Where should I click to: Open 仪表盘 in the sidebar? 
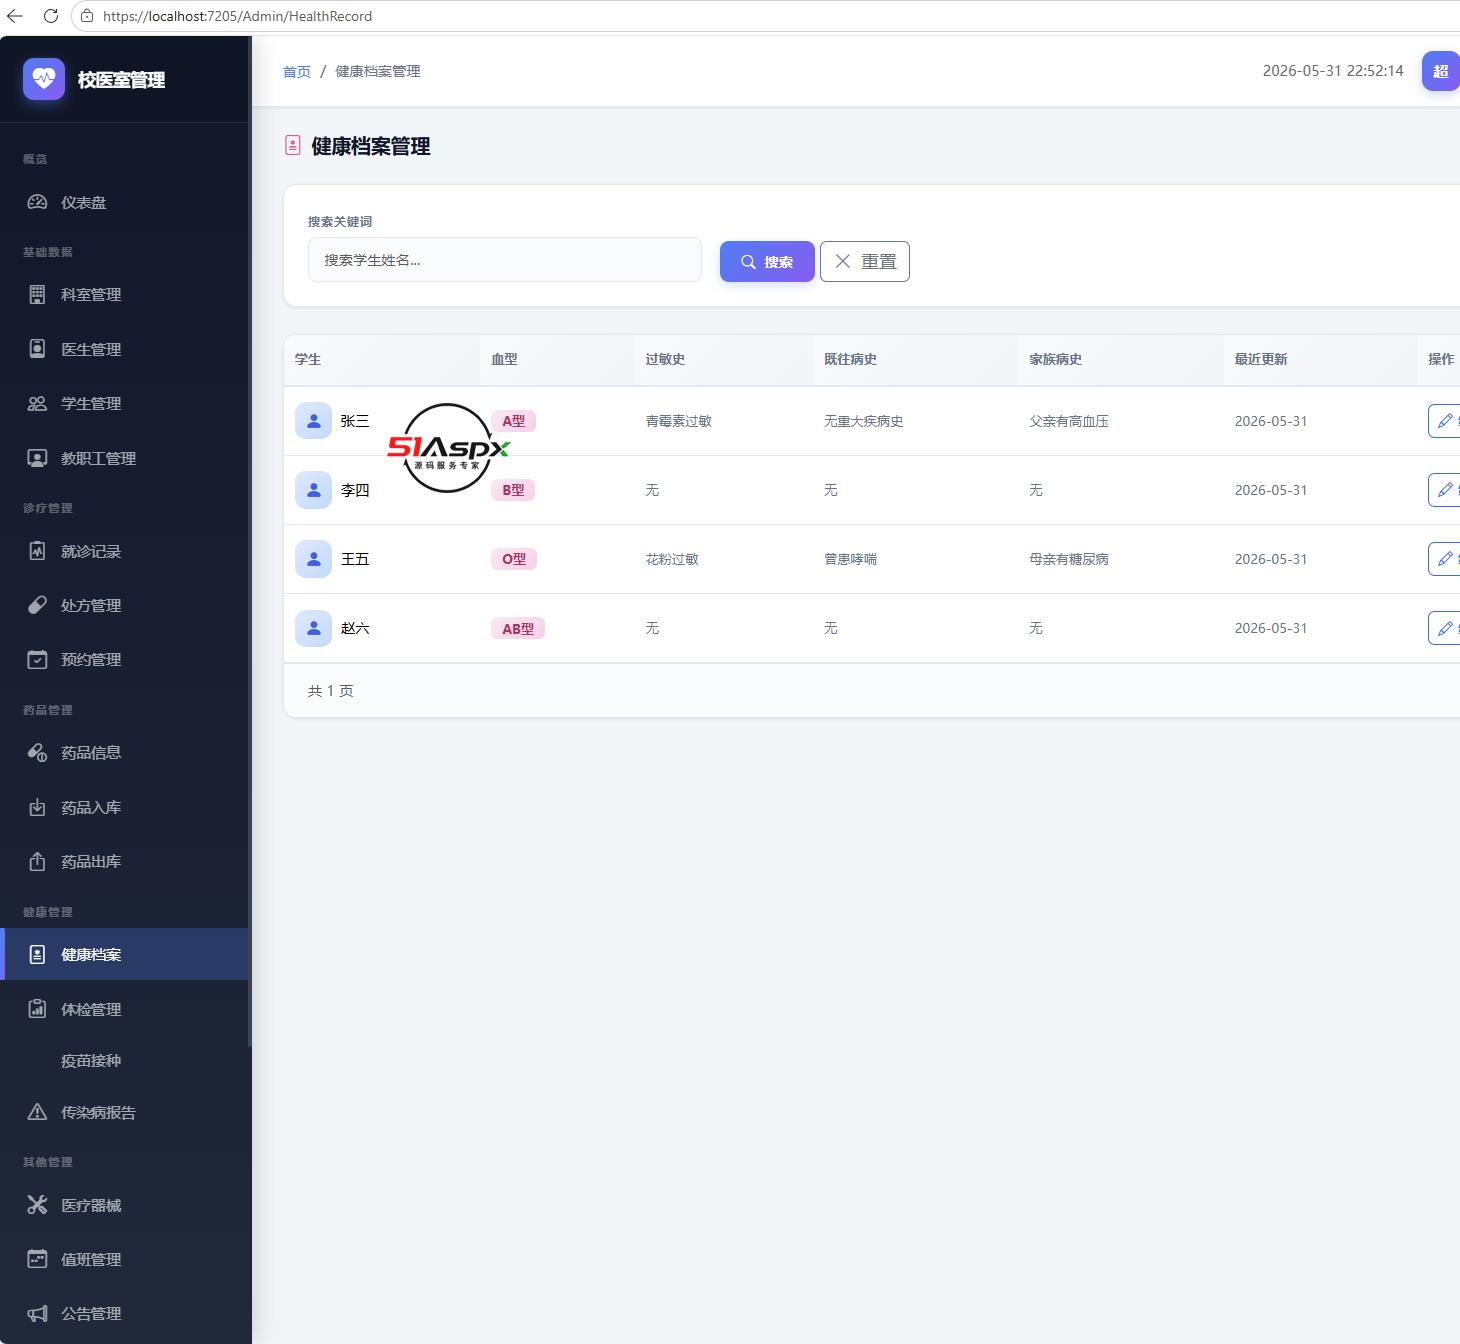tap(125, 202)
